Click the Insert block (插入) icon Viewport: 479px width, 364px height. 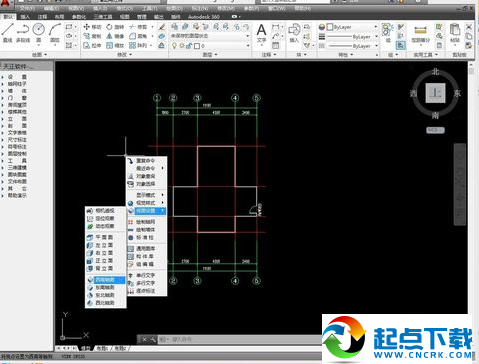(294, 33)
